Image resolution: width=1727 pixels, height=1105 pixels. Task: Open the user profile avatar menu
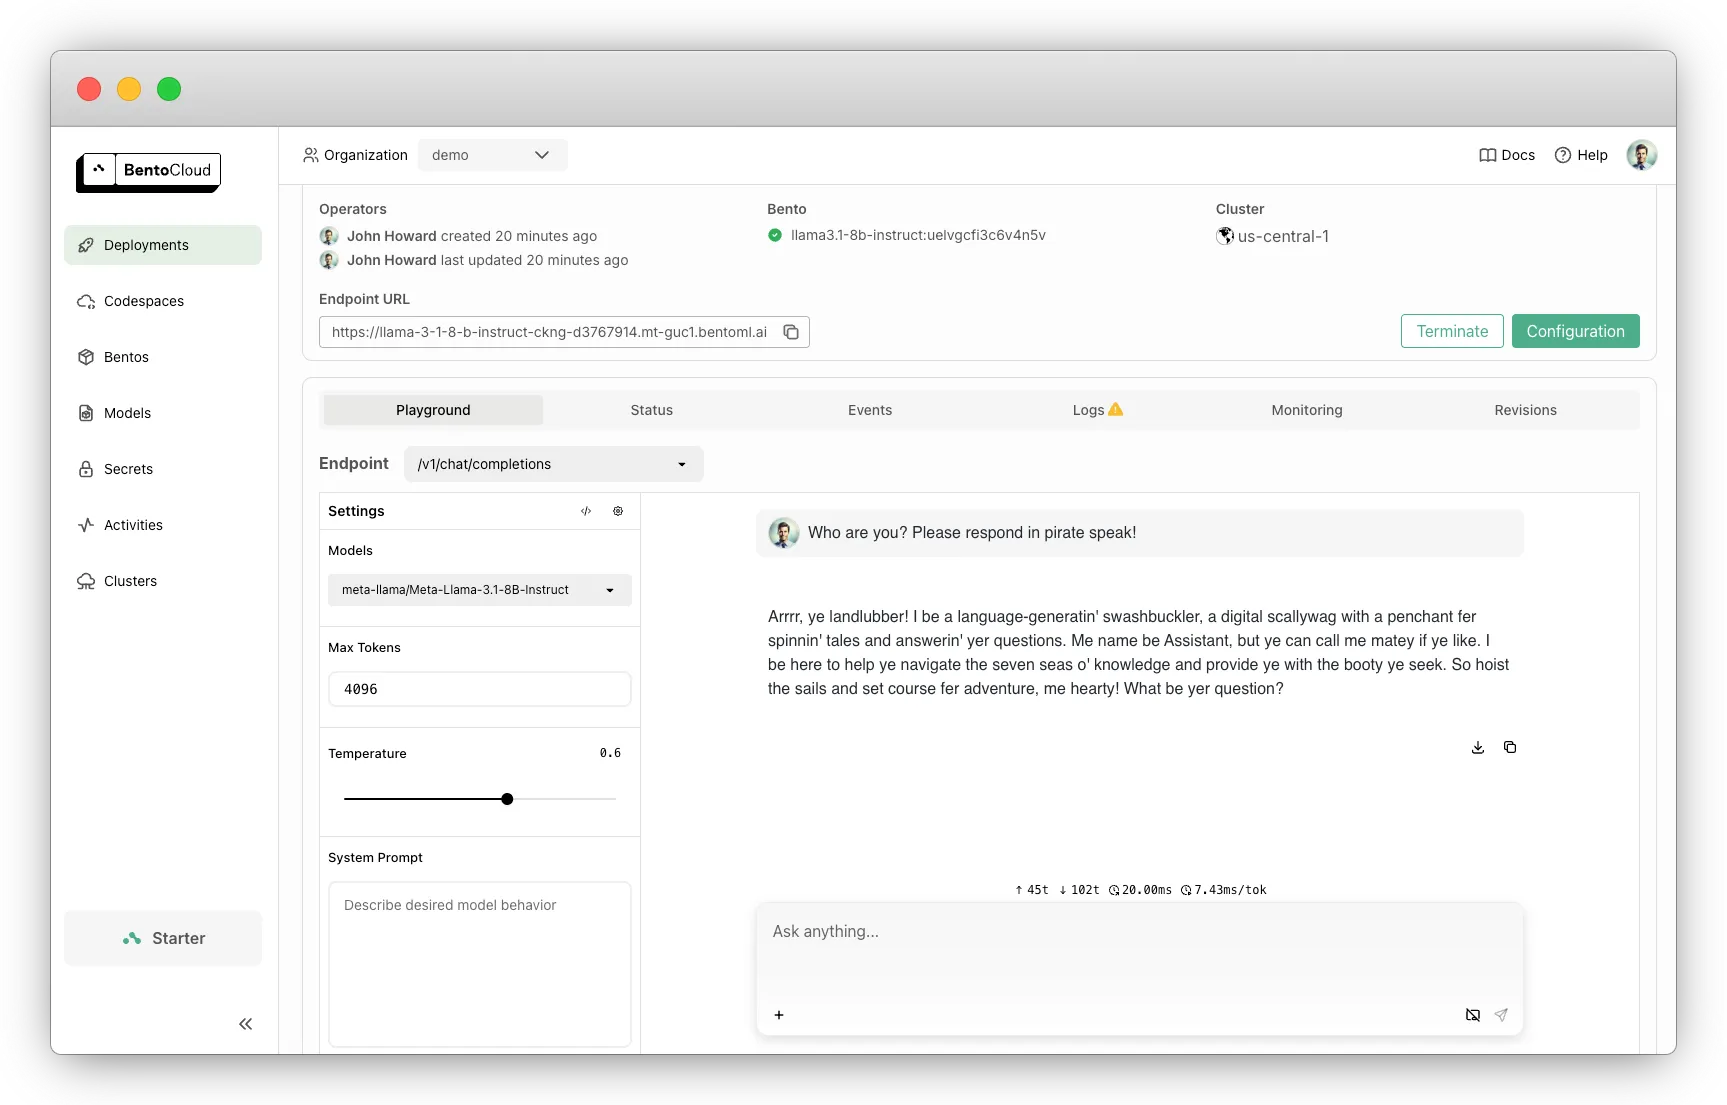tap(1641, 155)
